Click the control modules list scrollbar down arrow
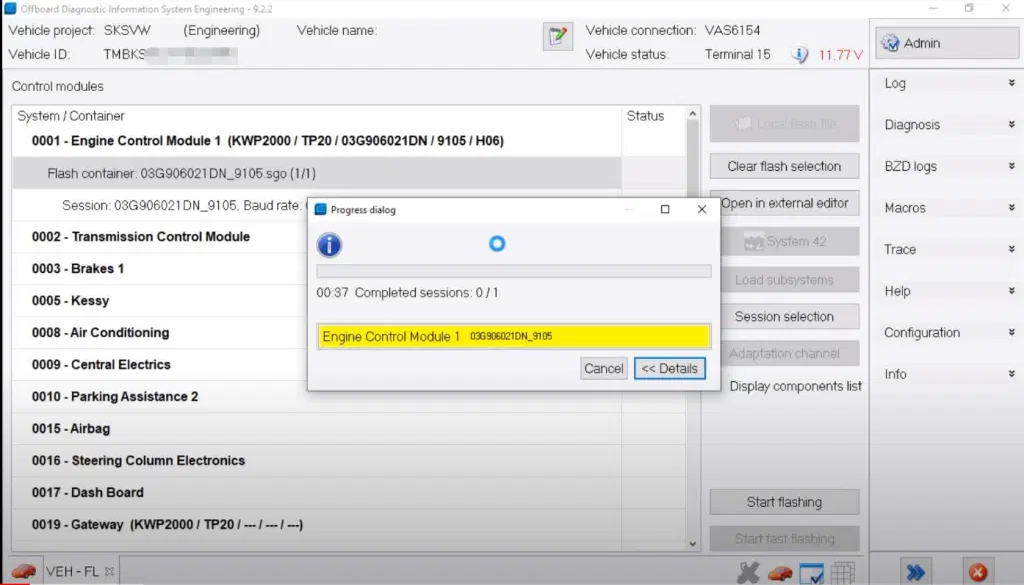Viewport: 1024px width, 585px height. [x=692, y=543]
